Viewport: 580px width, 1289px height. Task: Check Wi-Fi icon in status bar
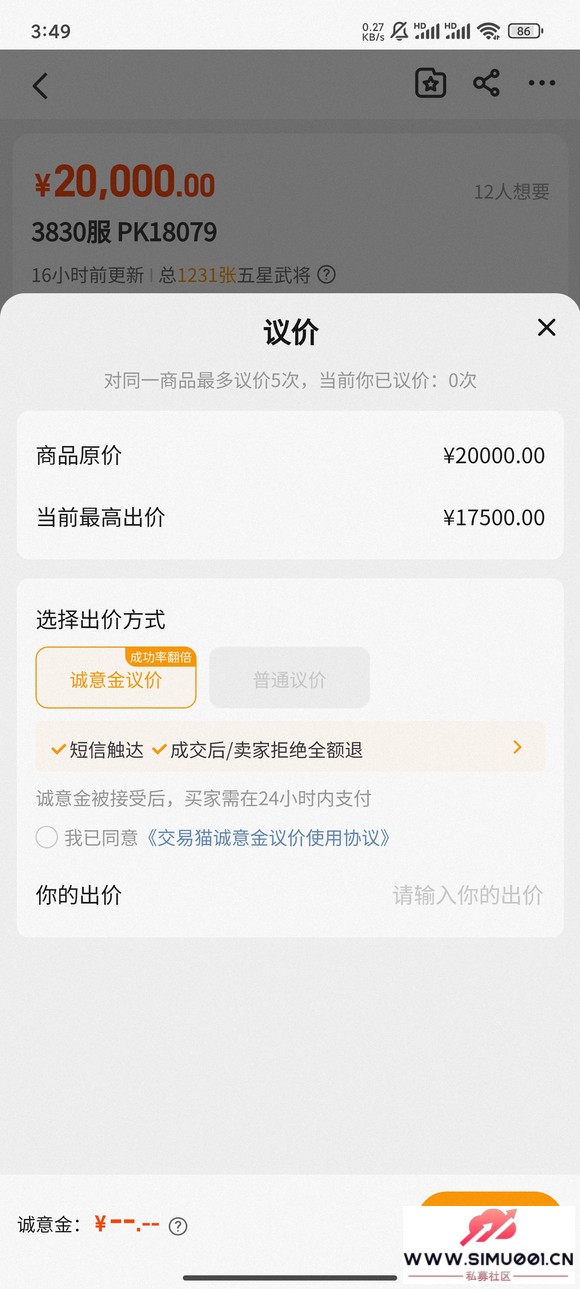click(488, 31)
